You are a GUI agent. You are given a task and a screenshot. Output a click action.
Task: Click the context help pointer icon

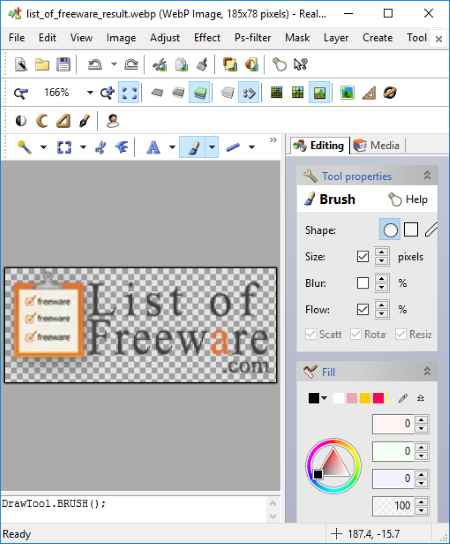(300, 65)
